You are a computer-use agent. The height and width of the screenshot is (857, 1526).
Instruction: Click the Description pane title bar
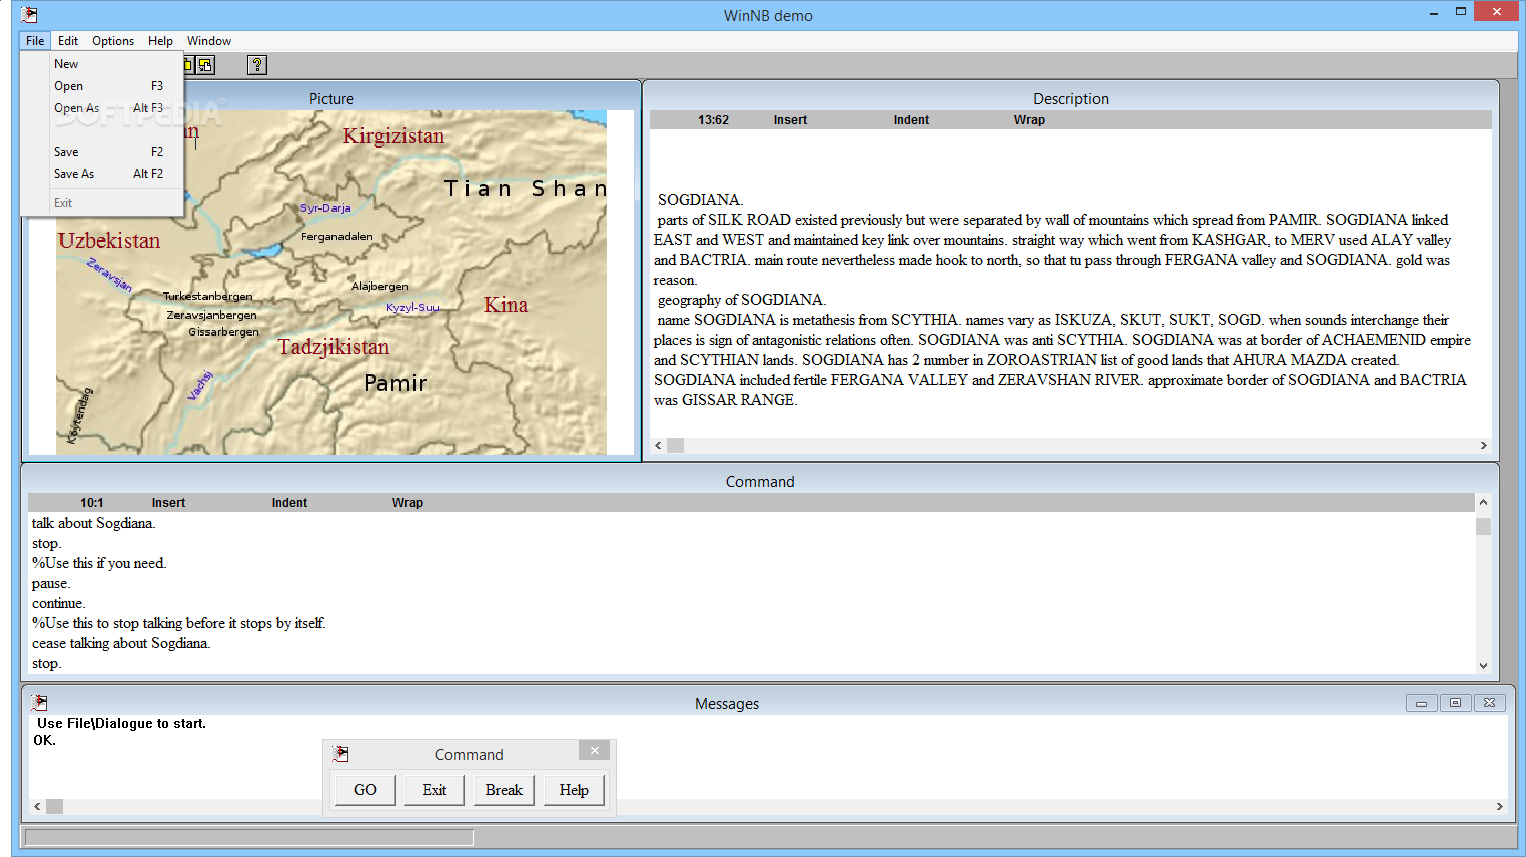tap(1071, 98)
